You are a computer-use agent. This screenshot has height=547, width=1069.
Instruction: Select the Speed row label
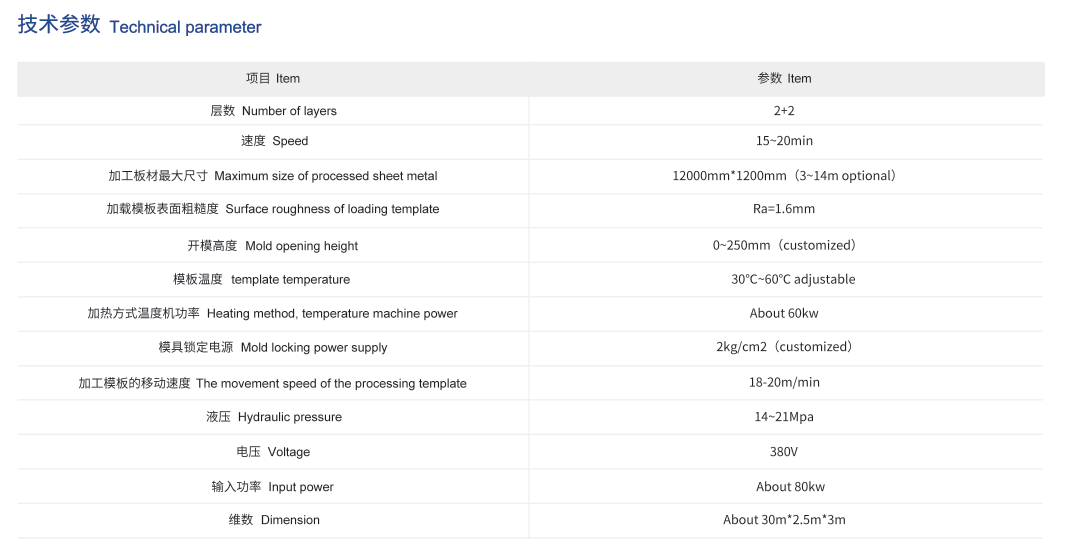(x=274, y=141)
